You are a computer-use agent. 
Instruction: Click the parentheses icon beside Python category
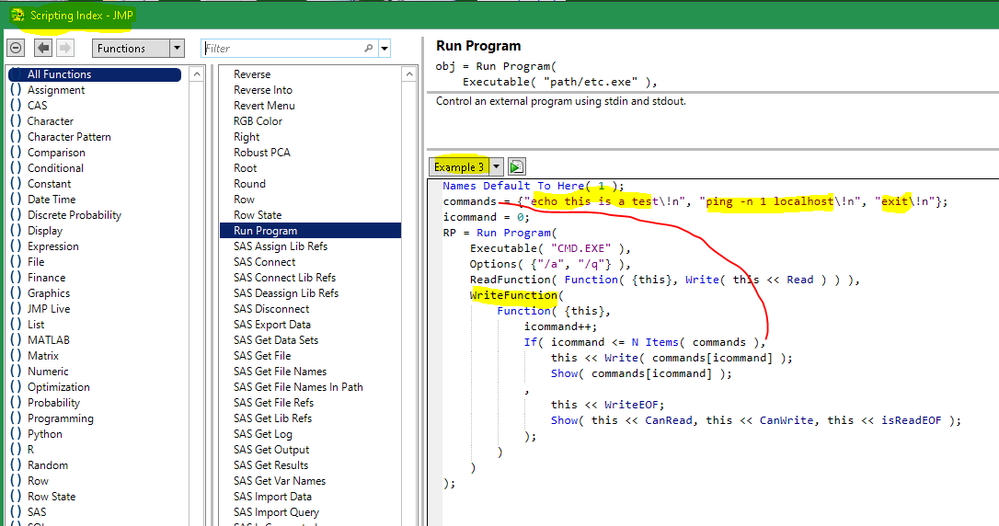[15, 434]
